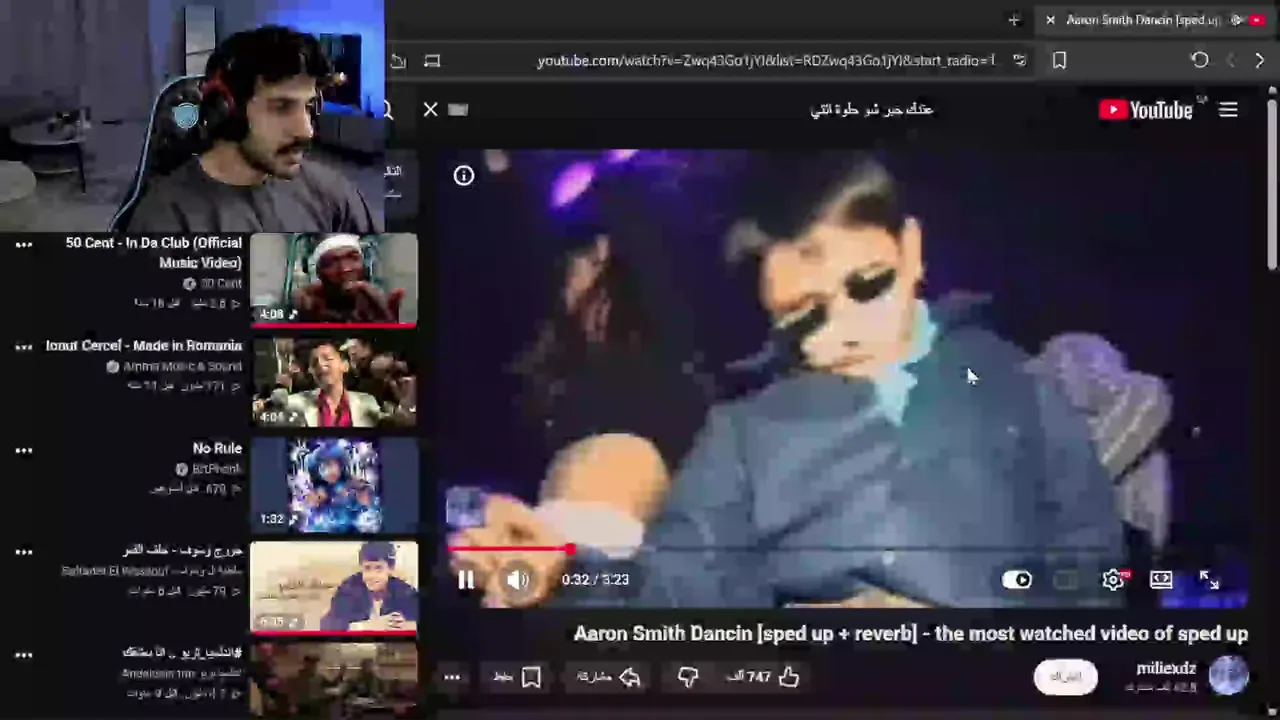Open site settings icon beside the URL
Viewport: 1280px width, 720px height.
tap(1019, 61)
